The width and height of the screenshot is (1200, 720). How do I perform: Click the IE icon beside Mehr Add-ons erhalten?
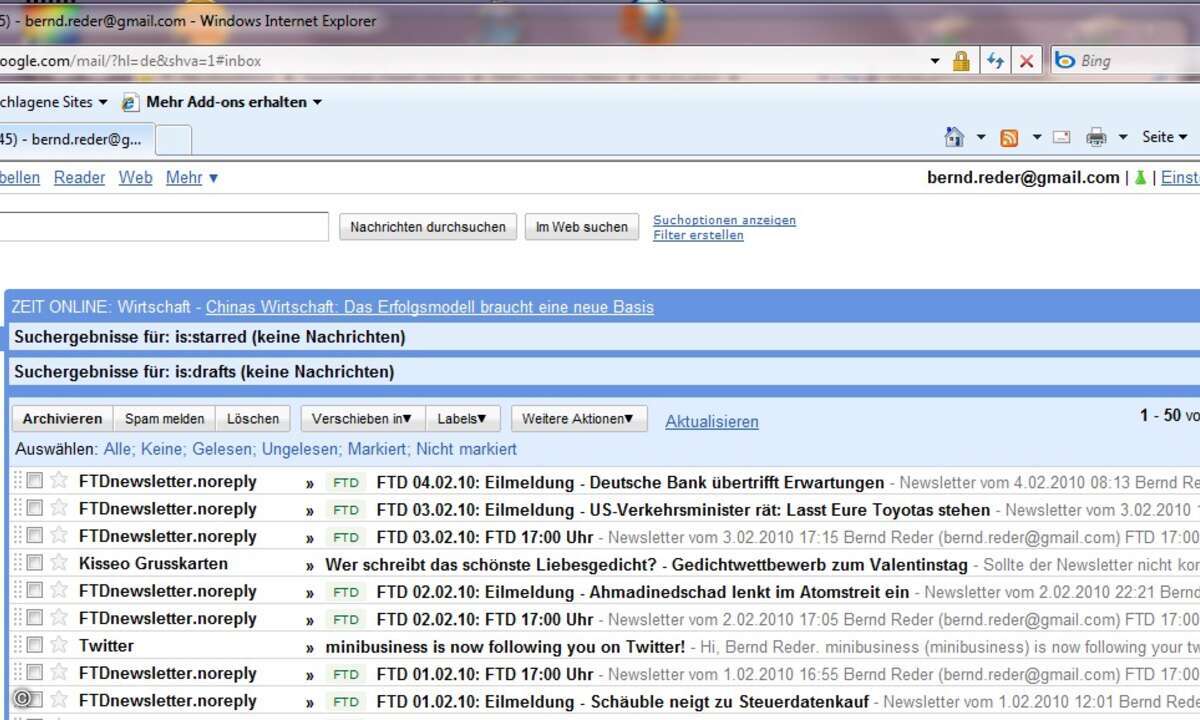point(130,102)
